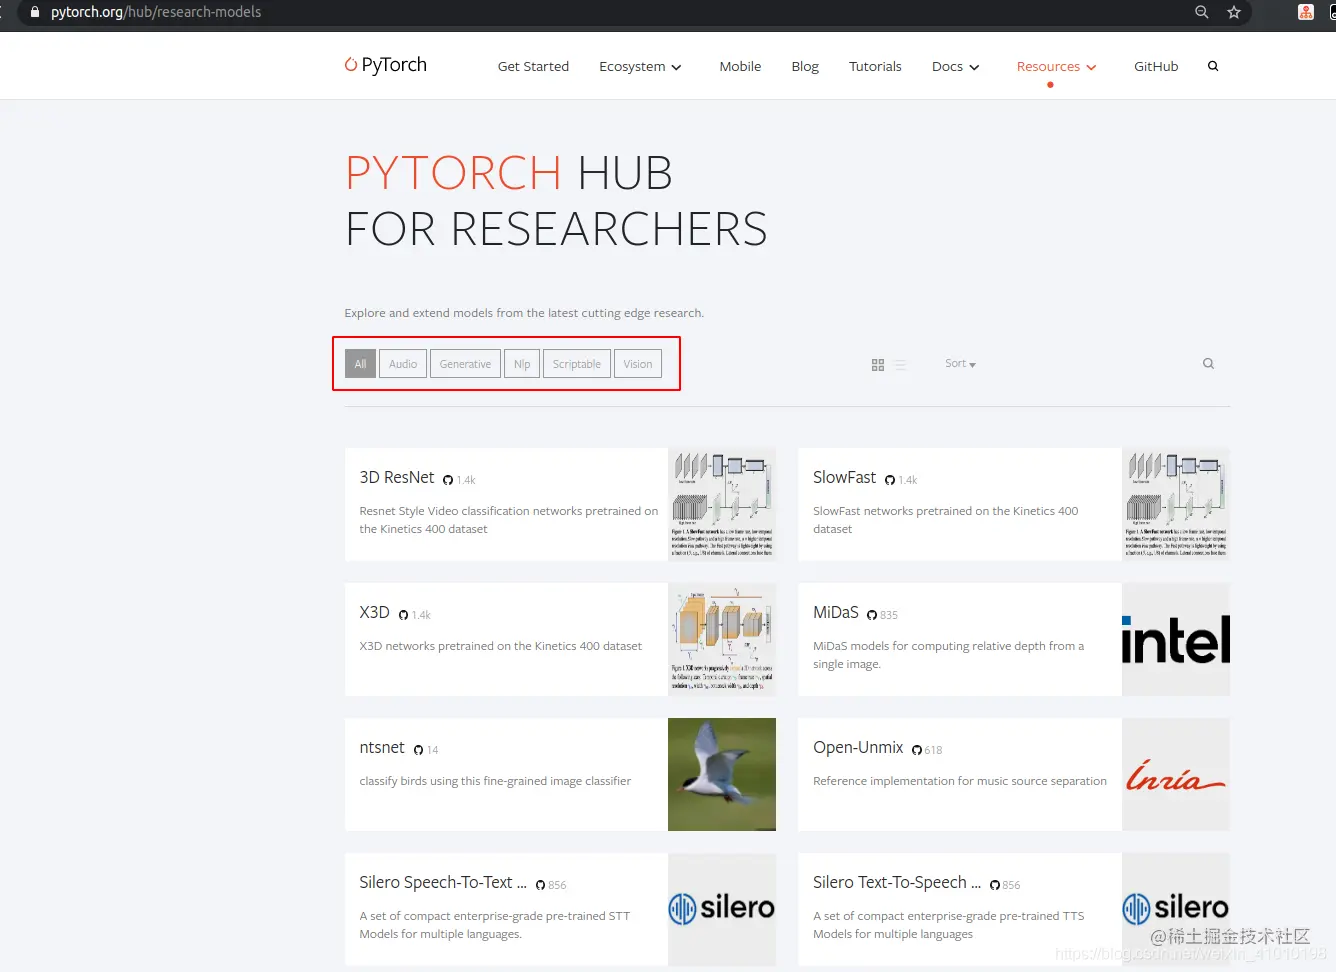The width and height of the screenshot is (1336, 972).
Task: Expand the Resources menu
Action: tap(1056, 66)
